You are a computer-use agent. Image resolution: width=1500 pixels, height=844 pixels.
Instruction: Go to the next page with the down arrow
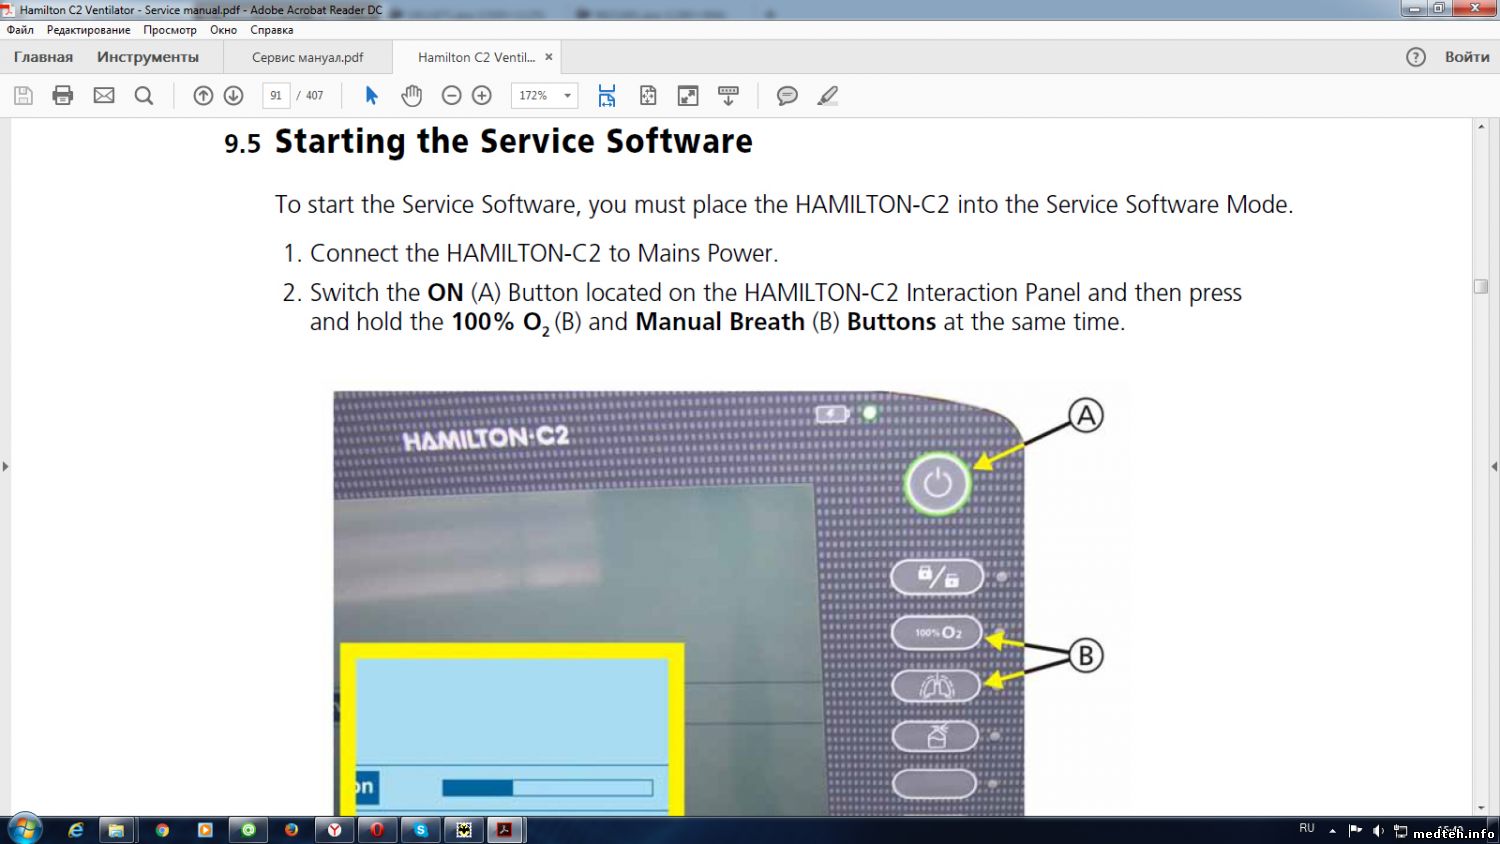[x=233, y=96]
